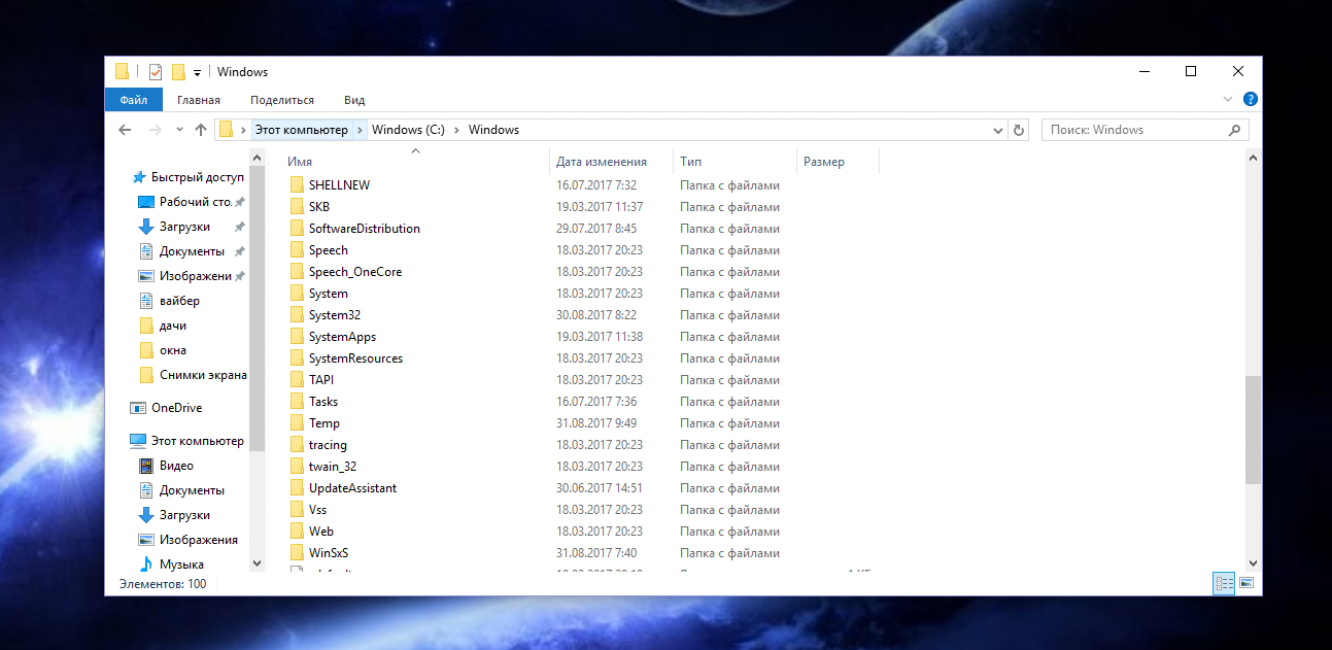Click the folder icon of the TAPI row
Image resolution: width=1332 pixels, height=650 pixels.
click(x=296, y=380)
